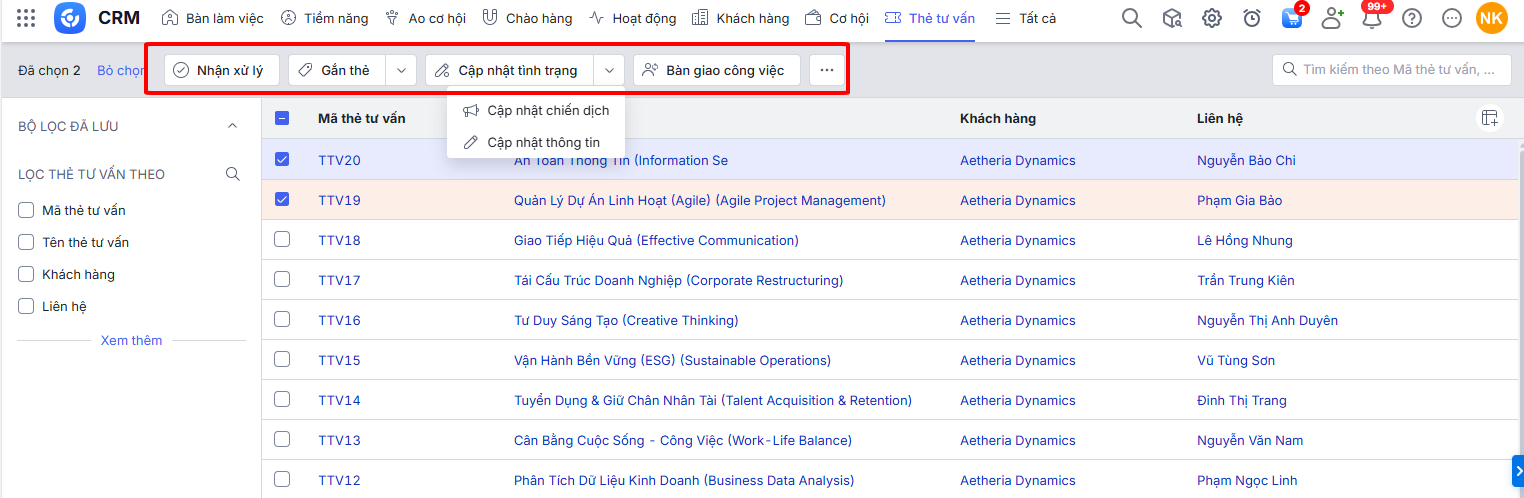
Task: Collapse the Bộ lọc đã lưu section
Action: (233, 126)
